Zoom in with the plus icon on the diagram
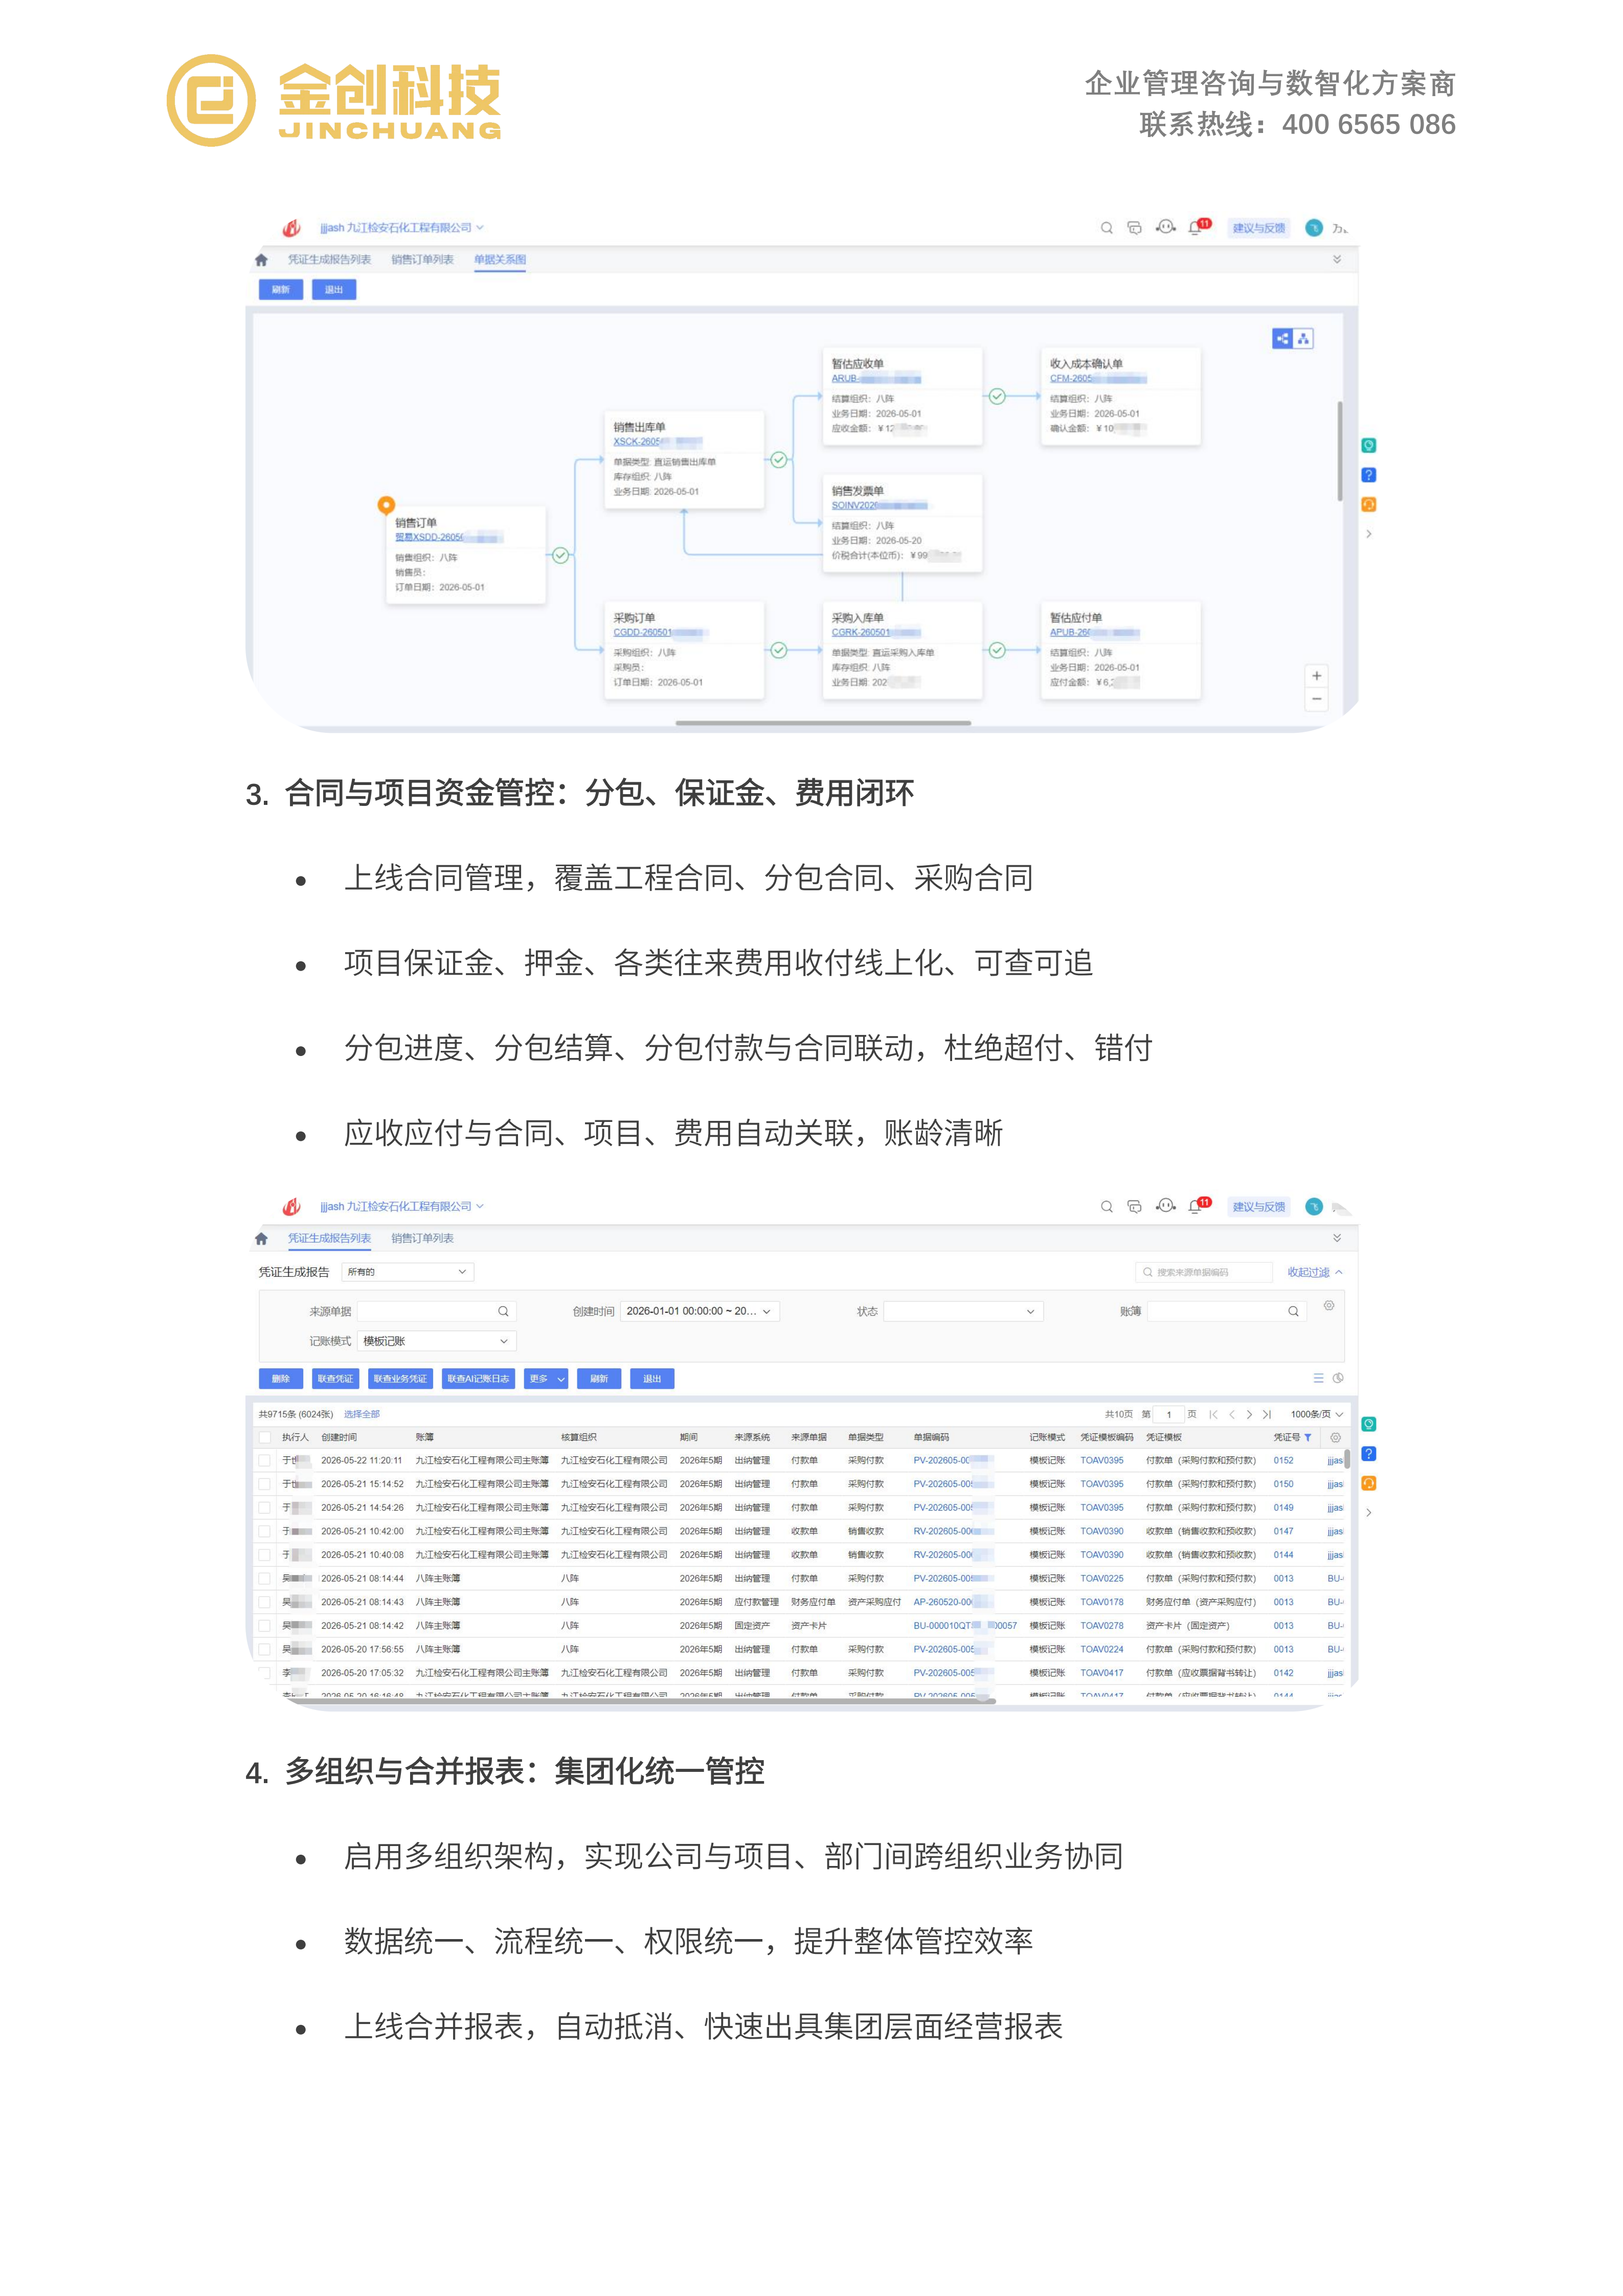The width and height of the screenshot is (1623, 2296). point(1316,676)
